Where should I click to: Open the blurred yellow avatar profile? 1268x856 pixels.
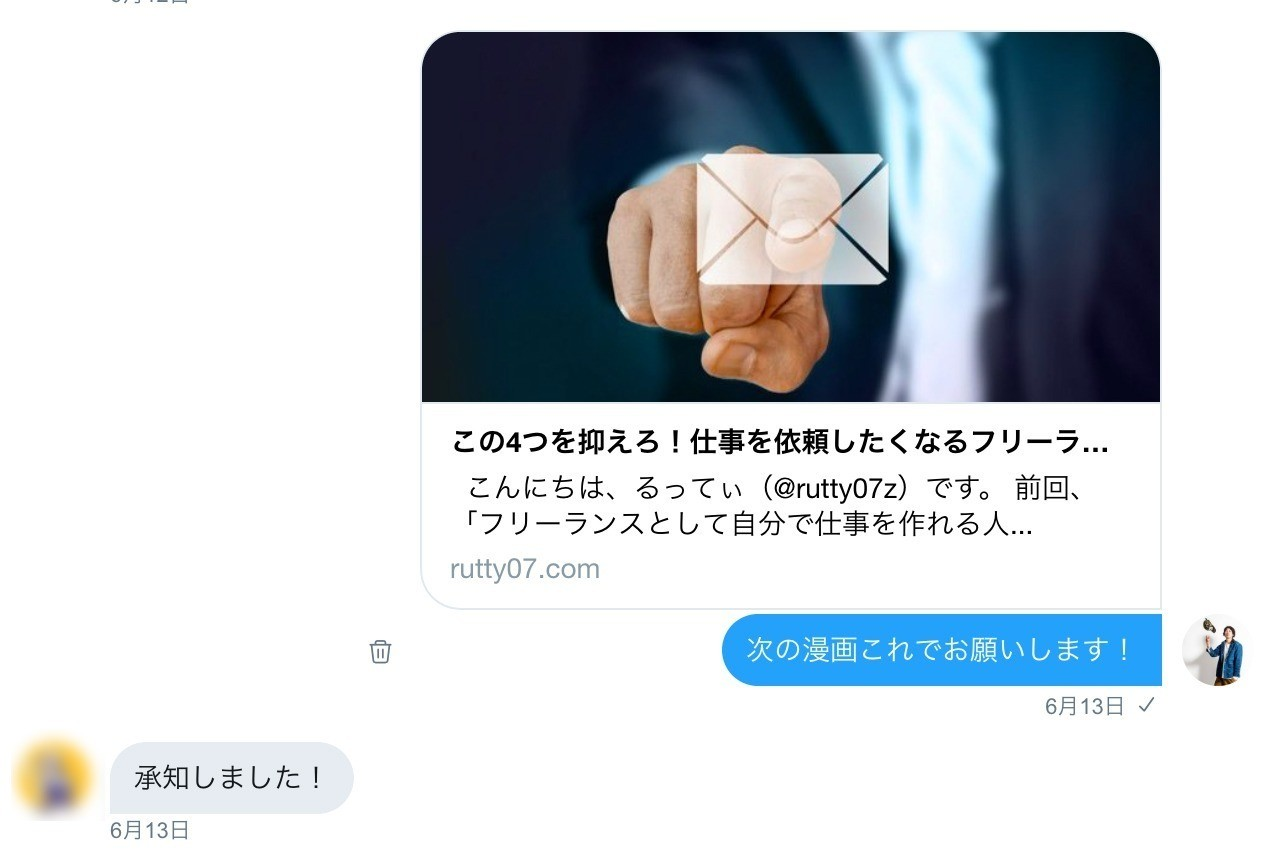[x=54, y=778]
